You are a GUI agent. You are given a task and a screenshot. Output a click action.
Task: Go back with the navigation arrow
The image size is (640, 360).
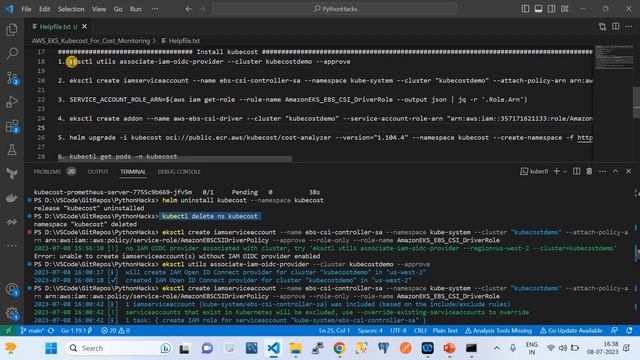(x=189, y=9)
